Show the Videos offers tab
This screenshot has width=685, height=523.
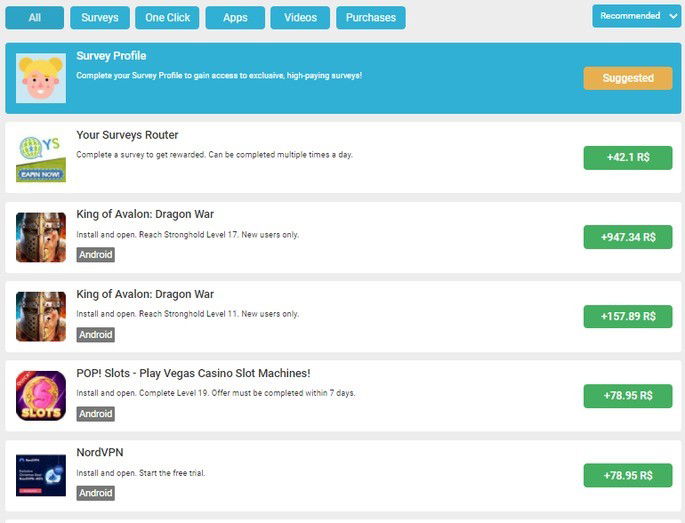[300, 18]
